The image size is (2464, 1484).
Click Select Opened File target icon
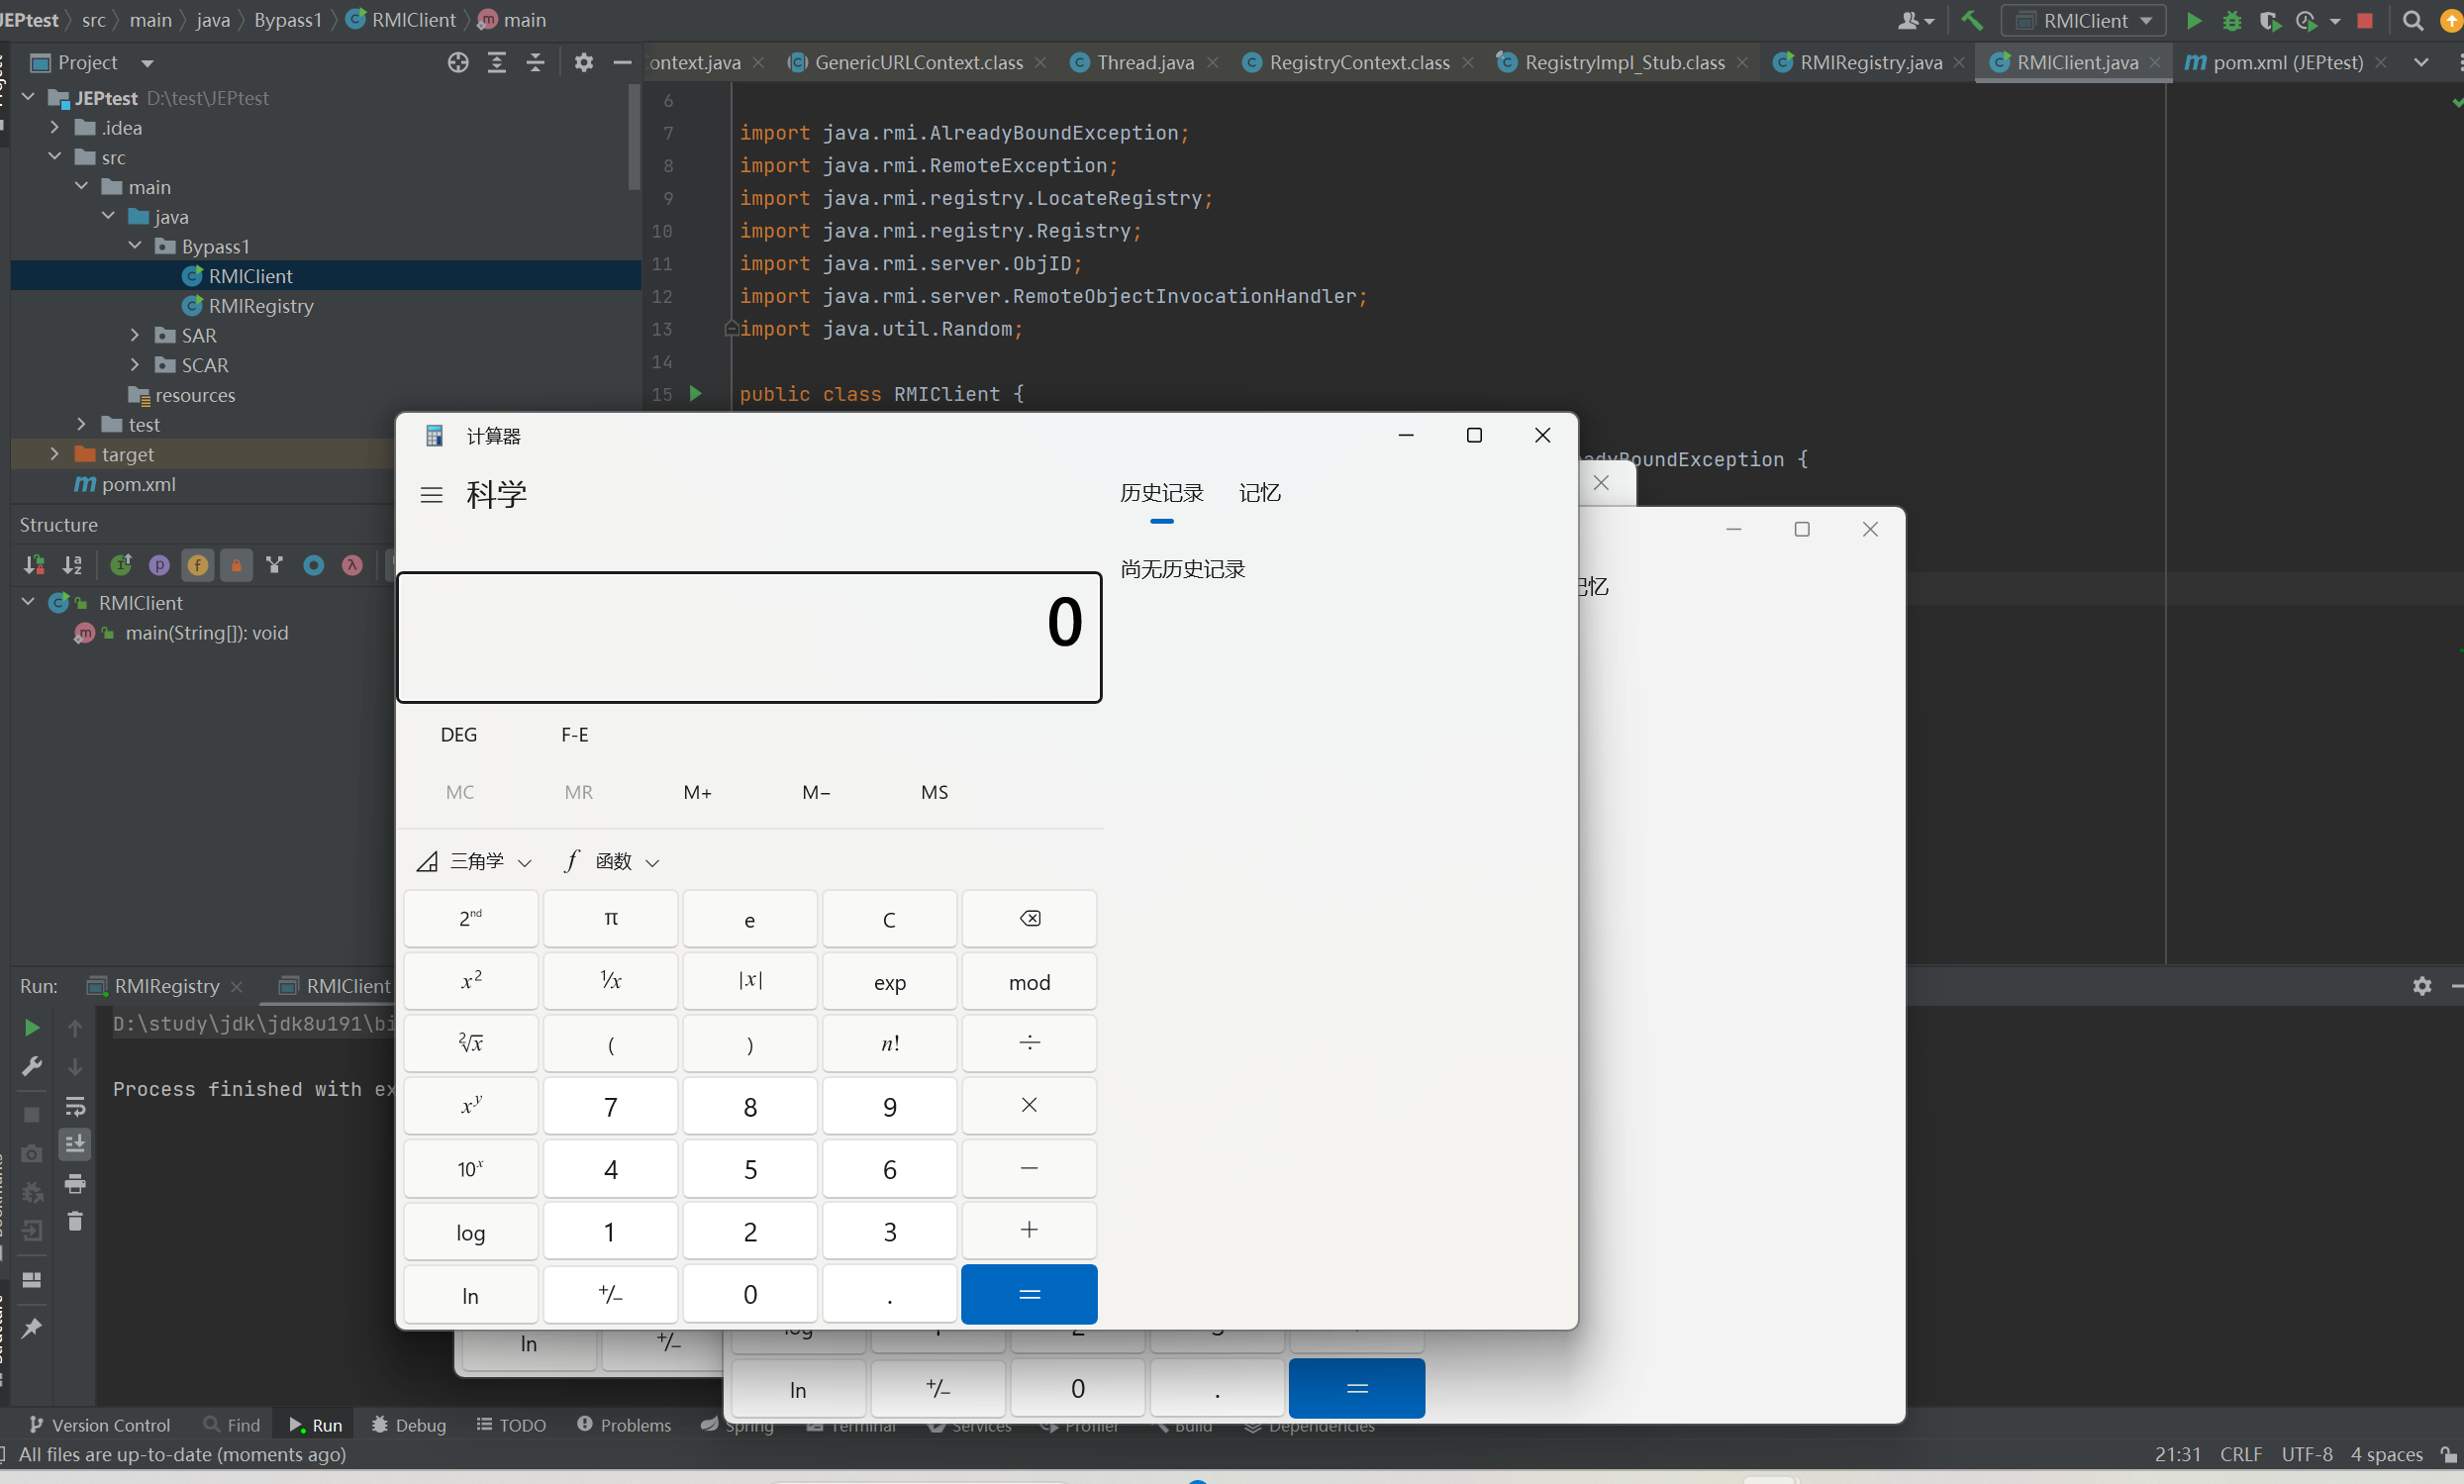coord(458,63)
